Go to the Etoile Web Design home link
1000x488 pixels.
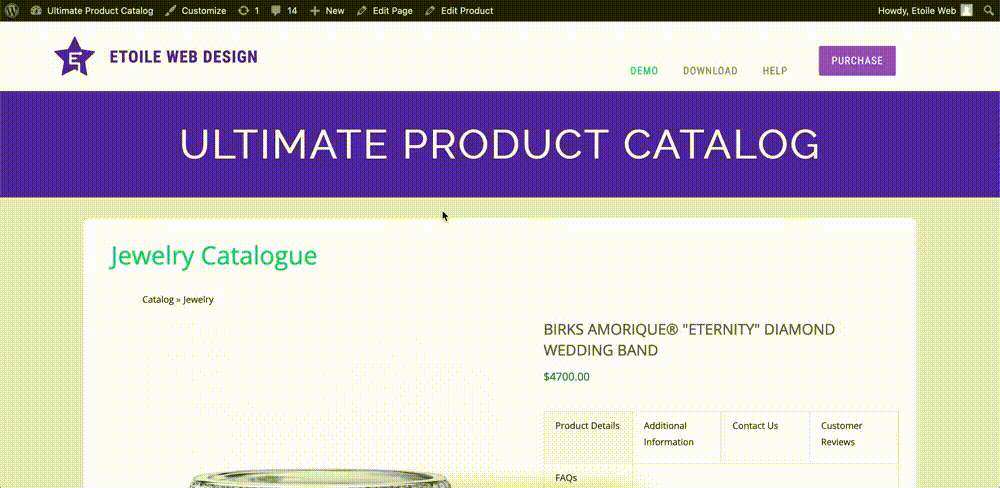(184, 57)
